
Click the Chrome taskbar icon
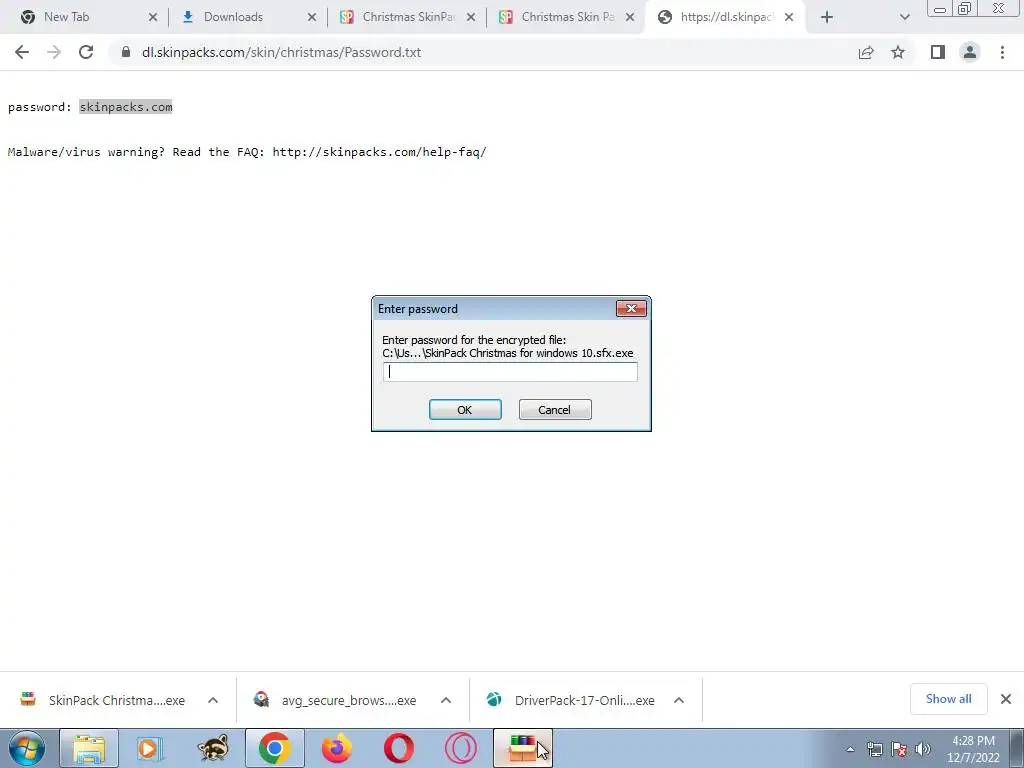[275, 748]
